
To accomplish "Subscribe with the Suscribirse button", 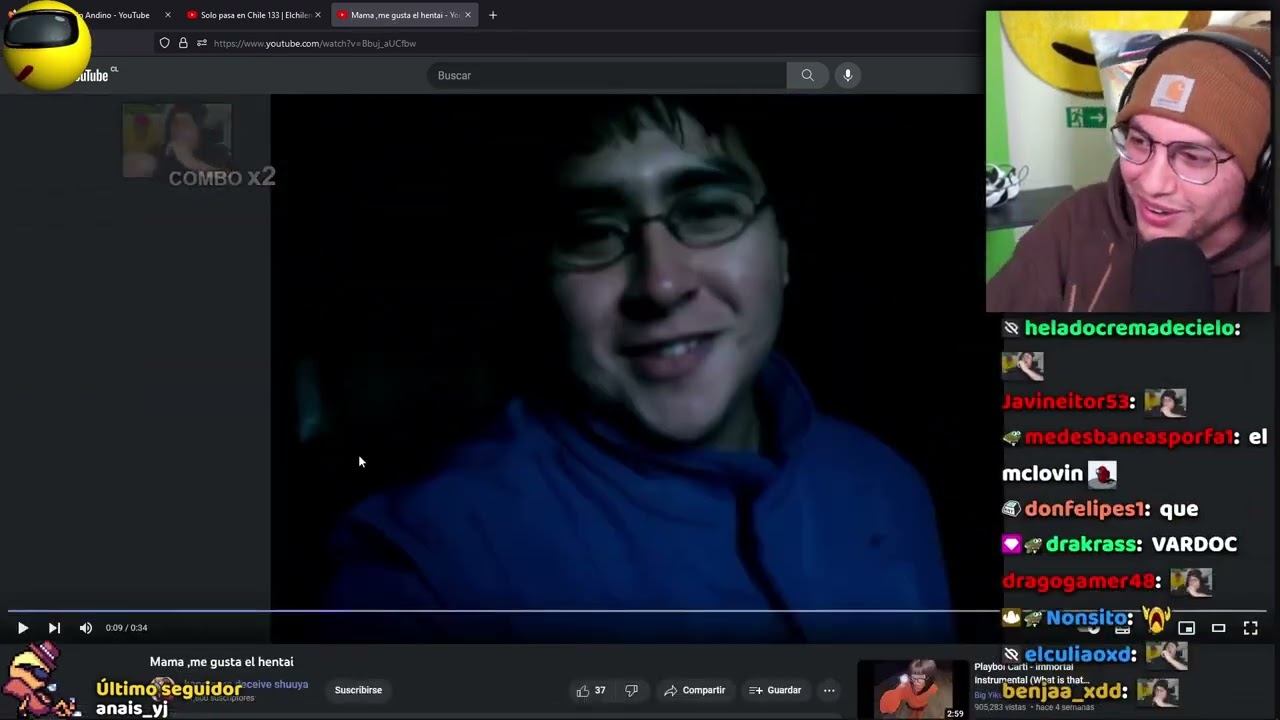I will [358, 690].
